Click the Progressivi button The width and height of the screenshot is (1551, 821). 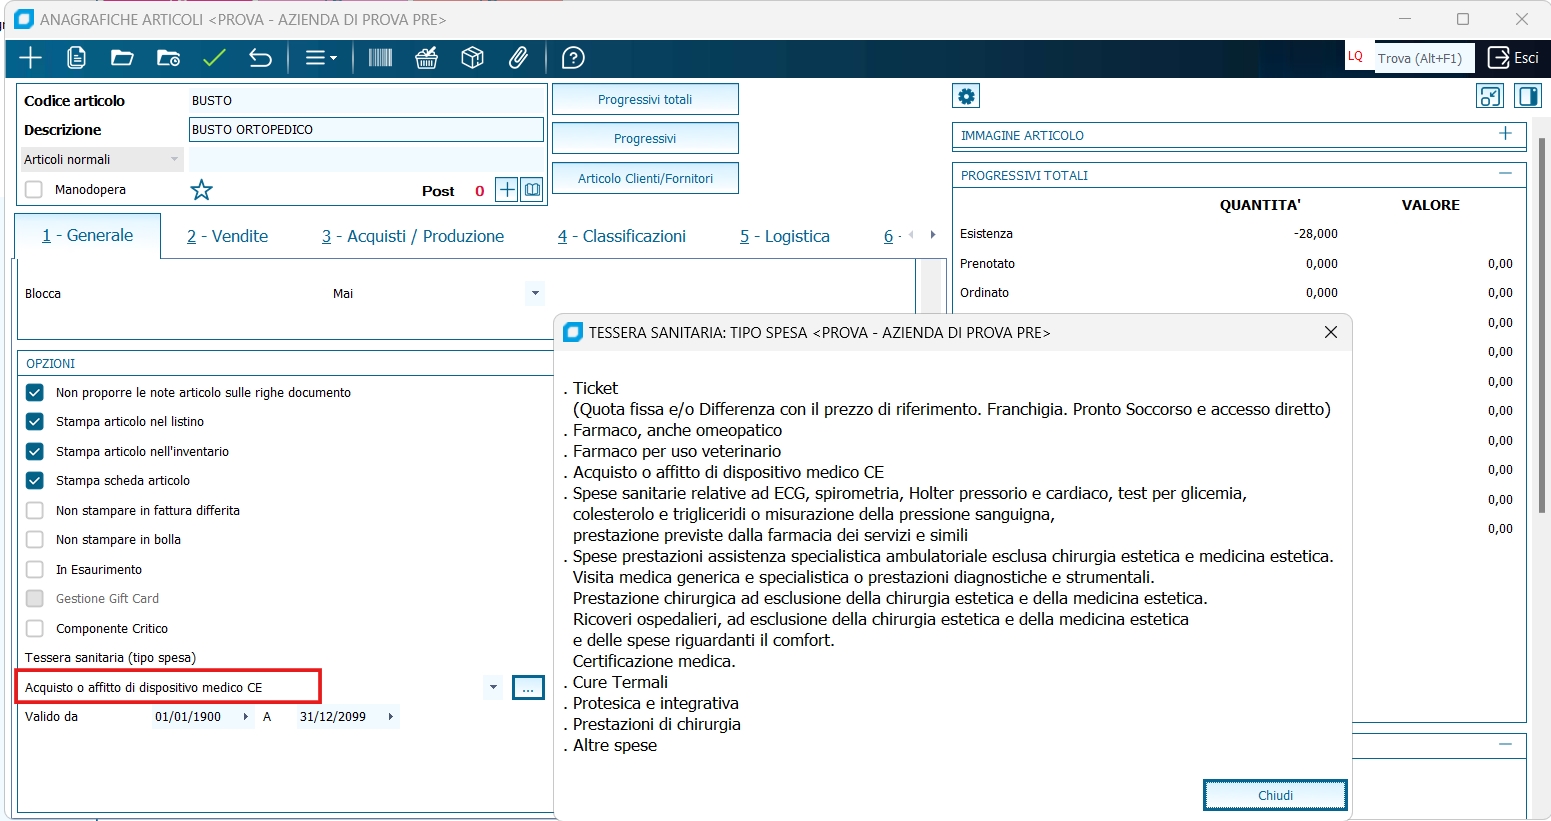[645, 138]
